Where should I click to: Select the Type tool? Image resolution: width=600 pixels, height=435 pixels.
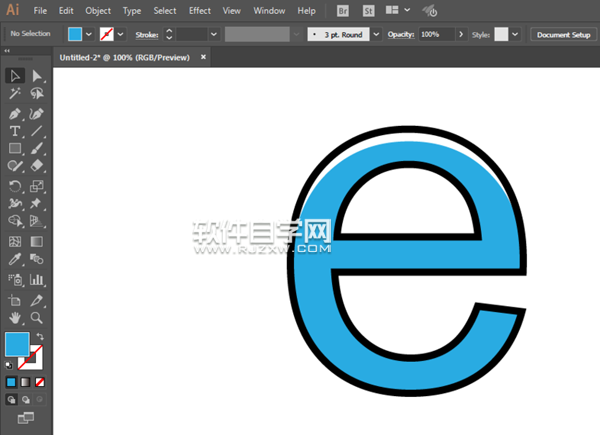[15, 131]
